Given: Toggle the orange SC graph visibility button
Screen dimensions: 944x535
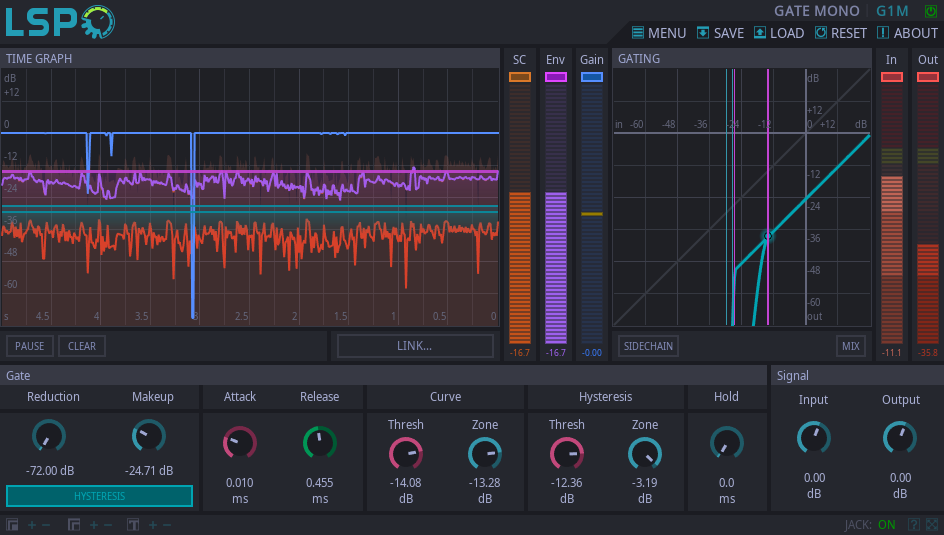Looking at the screenshot, I should (520, 77).
